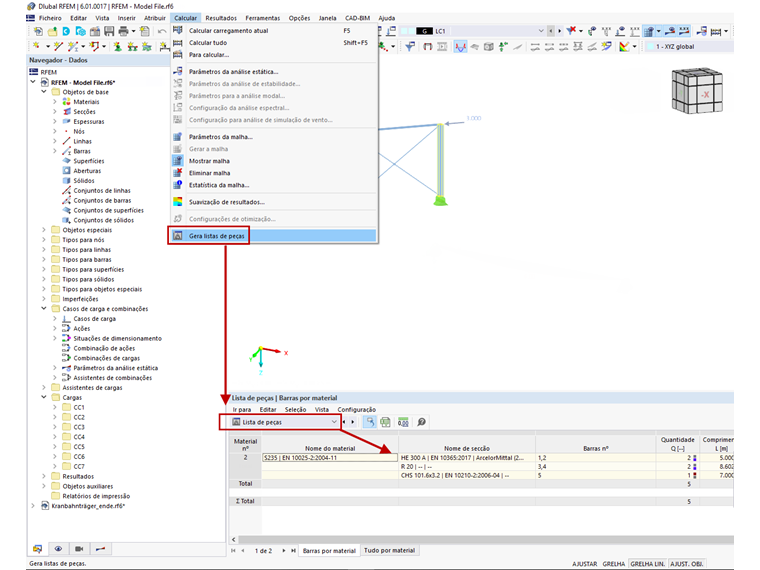This screenshot has height=570, width=760.
Task: Click the Eliminar malha menu entry
Action: tap(209, 173)
